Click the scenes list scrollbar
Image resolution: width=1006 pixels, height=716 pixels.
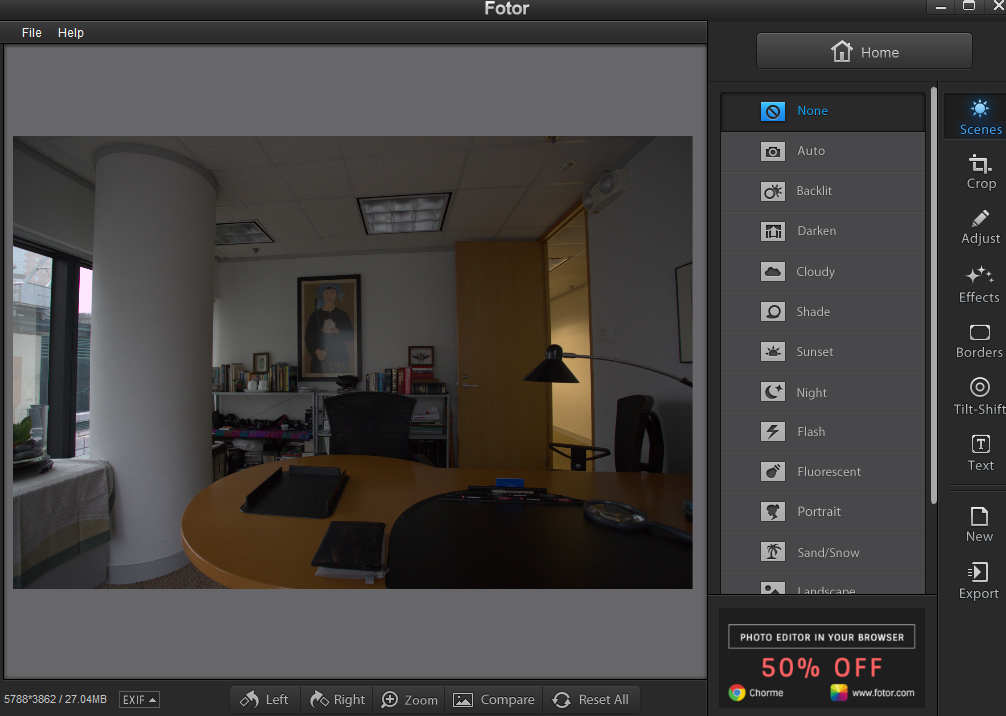934,295
